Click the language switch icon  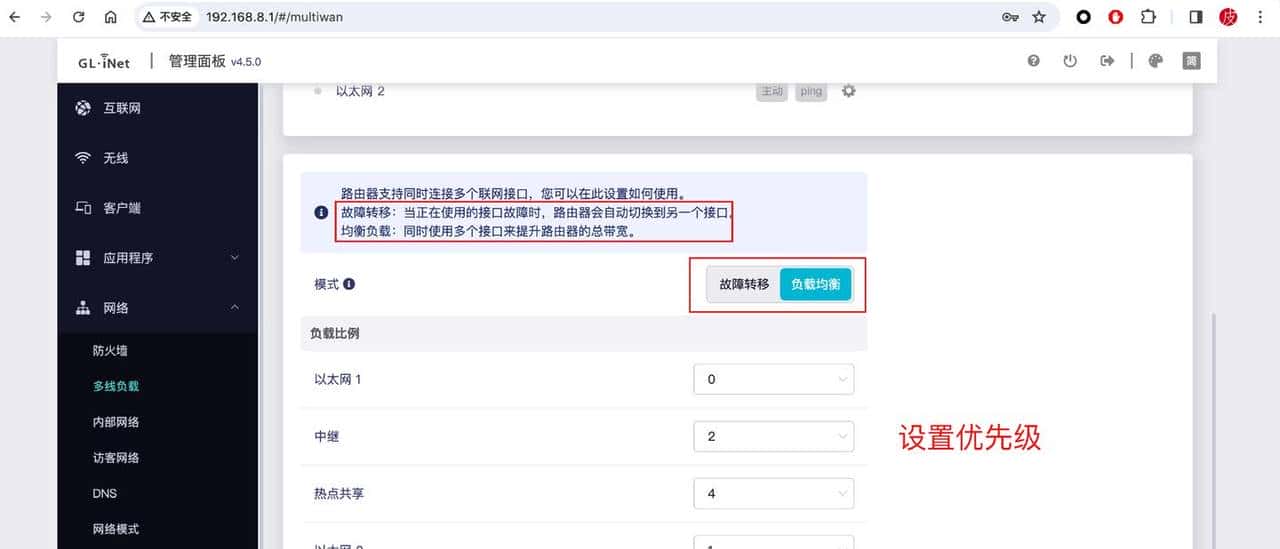(x=1191, y=61)
